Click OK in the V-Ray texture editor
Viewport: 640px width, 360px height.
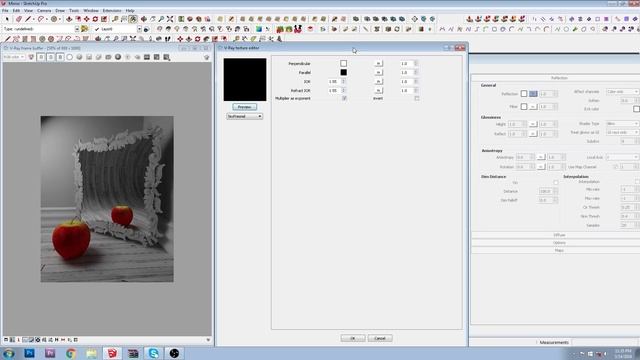[x=353, y=338]
